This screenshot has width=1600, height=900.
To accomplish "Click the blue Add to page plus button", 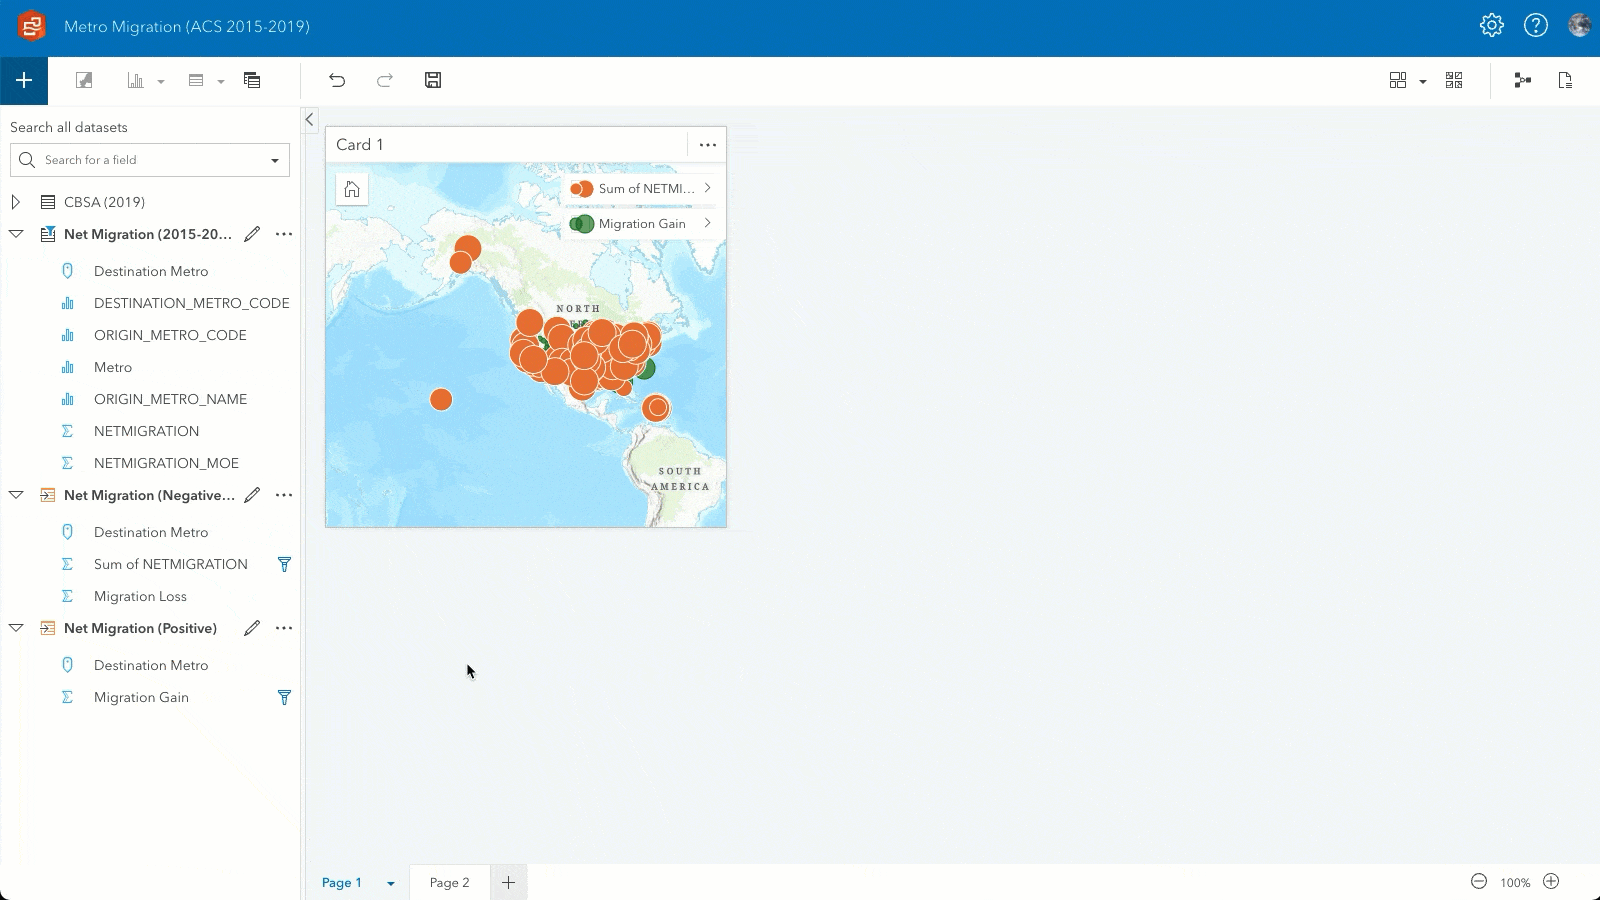I will (24, 80).
